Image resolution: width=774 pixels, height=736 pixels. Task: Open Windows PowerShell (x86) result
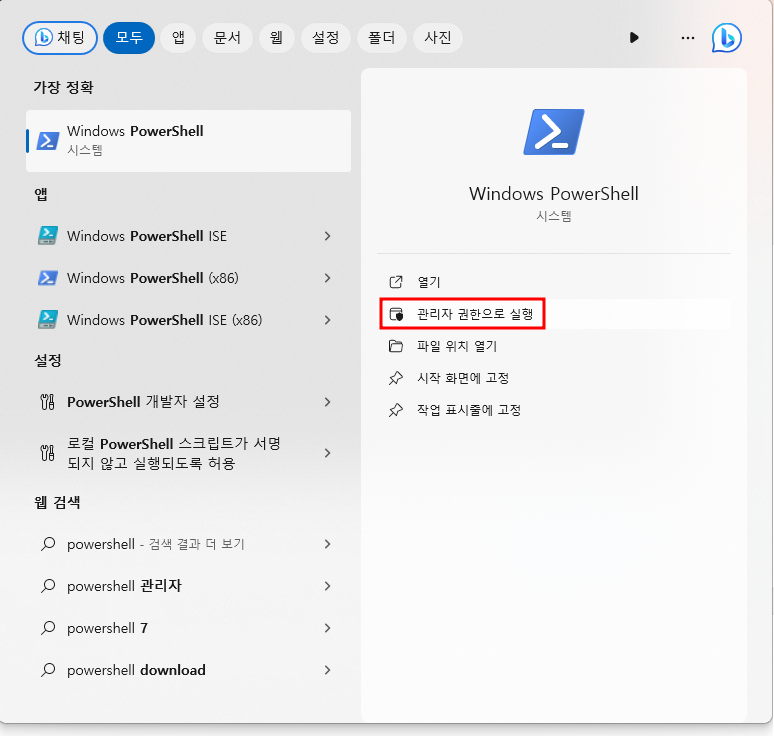pyautogui.click(x=189, y=278)
